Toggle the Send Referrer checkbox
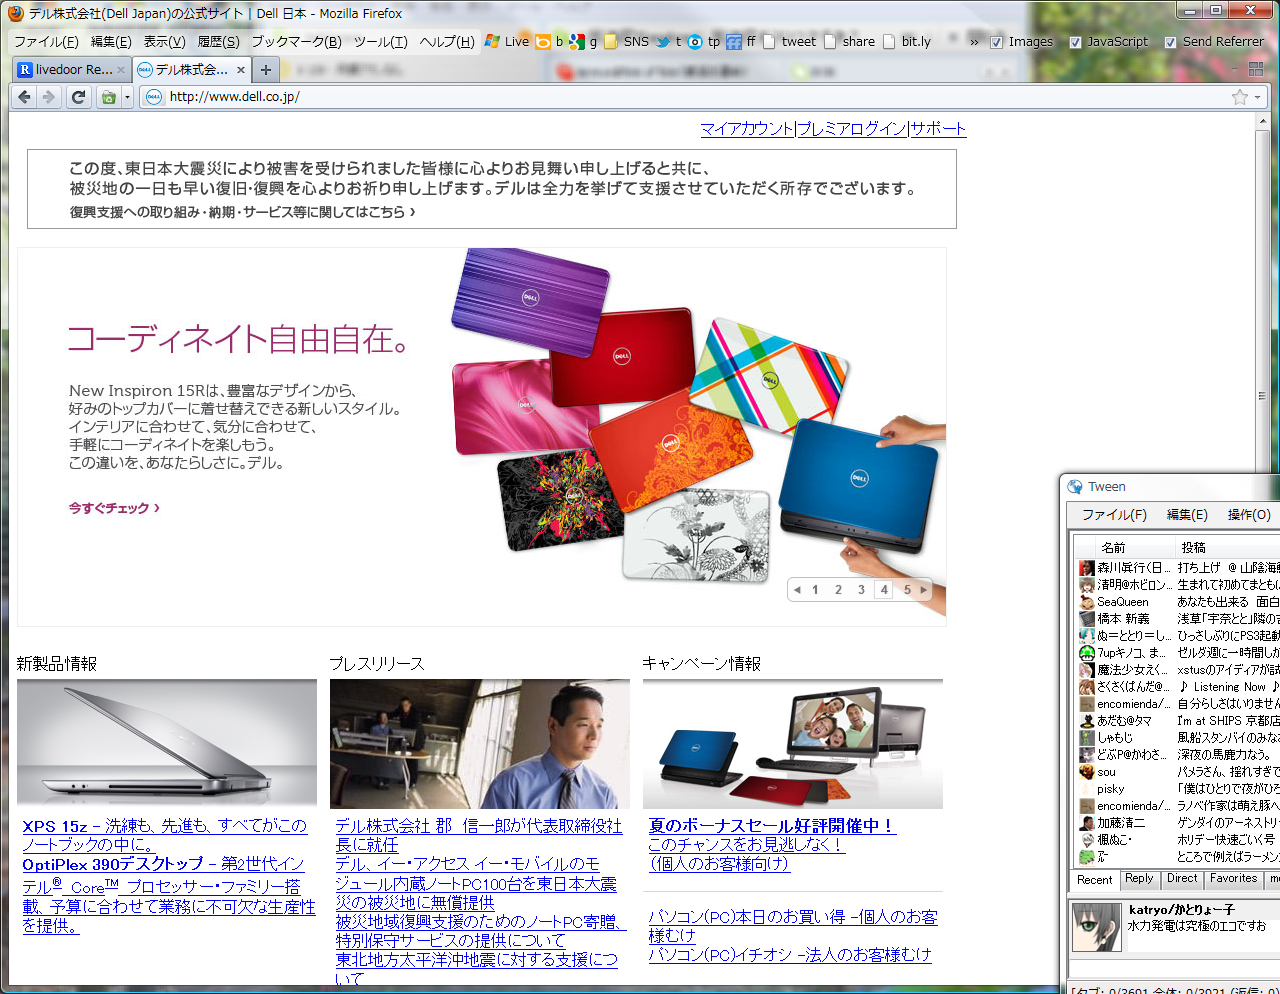This screenshot has width=1280, height=994. click(1170, 42)
